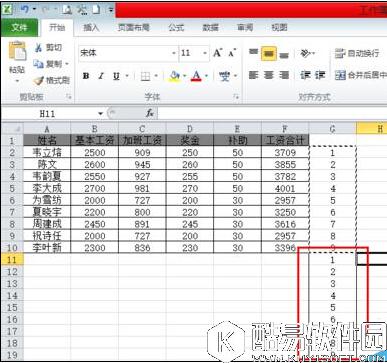Click the phonetic guide (文) icon
This screenshot has height=363, width=387.
pyautogui.click(x=225, y=76)
